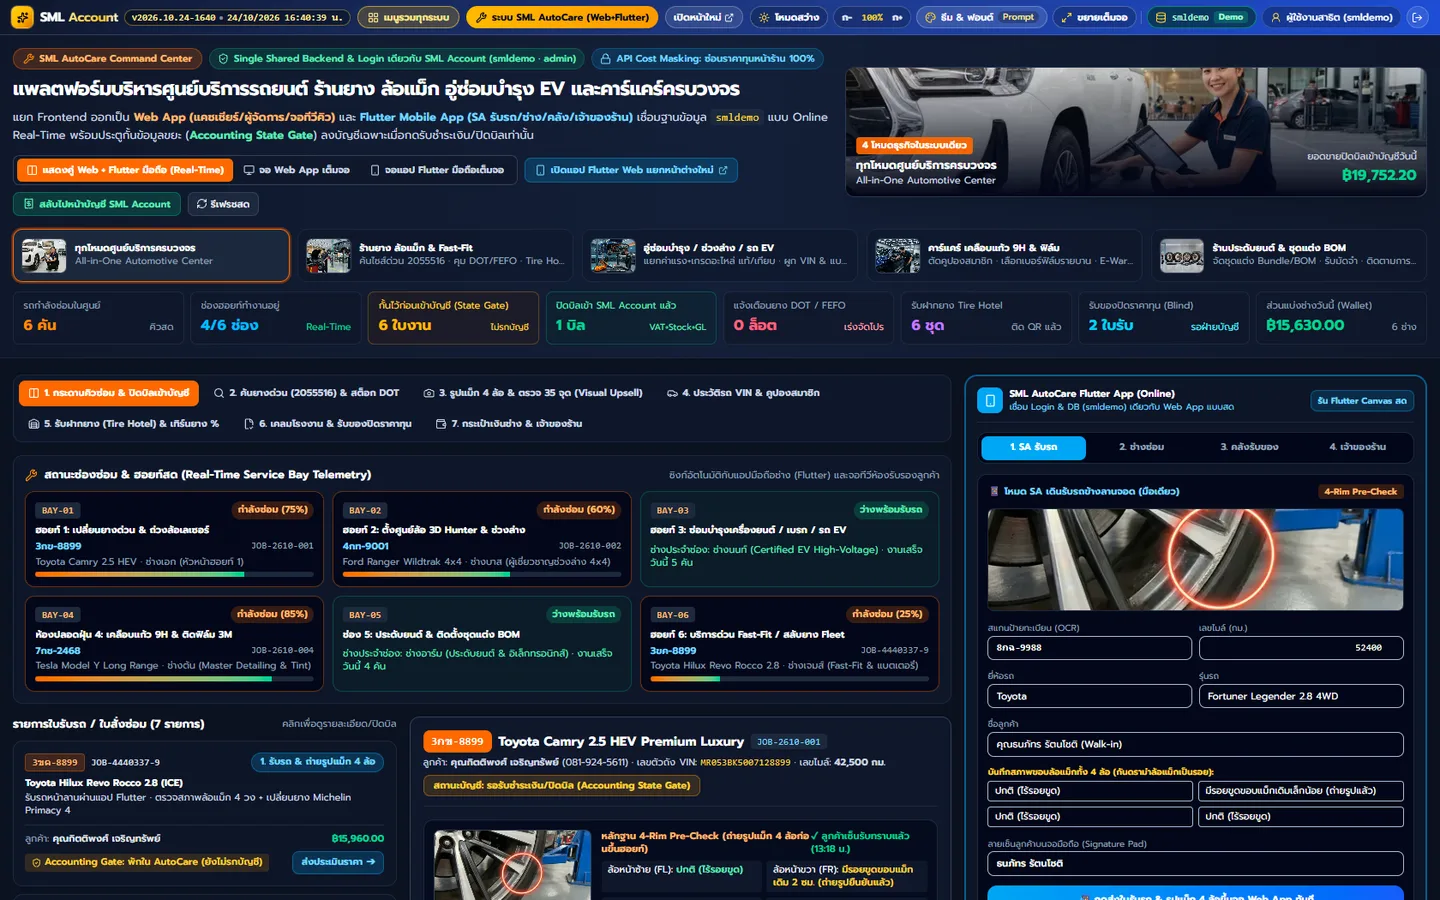Click send quotation arrow button in job list
The height and width of the screenshot is (900, 1440).
click(338, 862)
